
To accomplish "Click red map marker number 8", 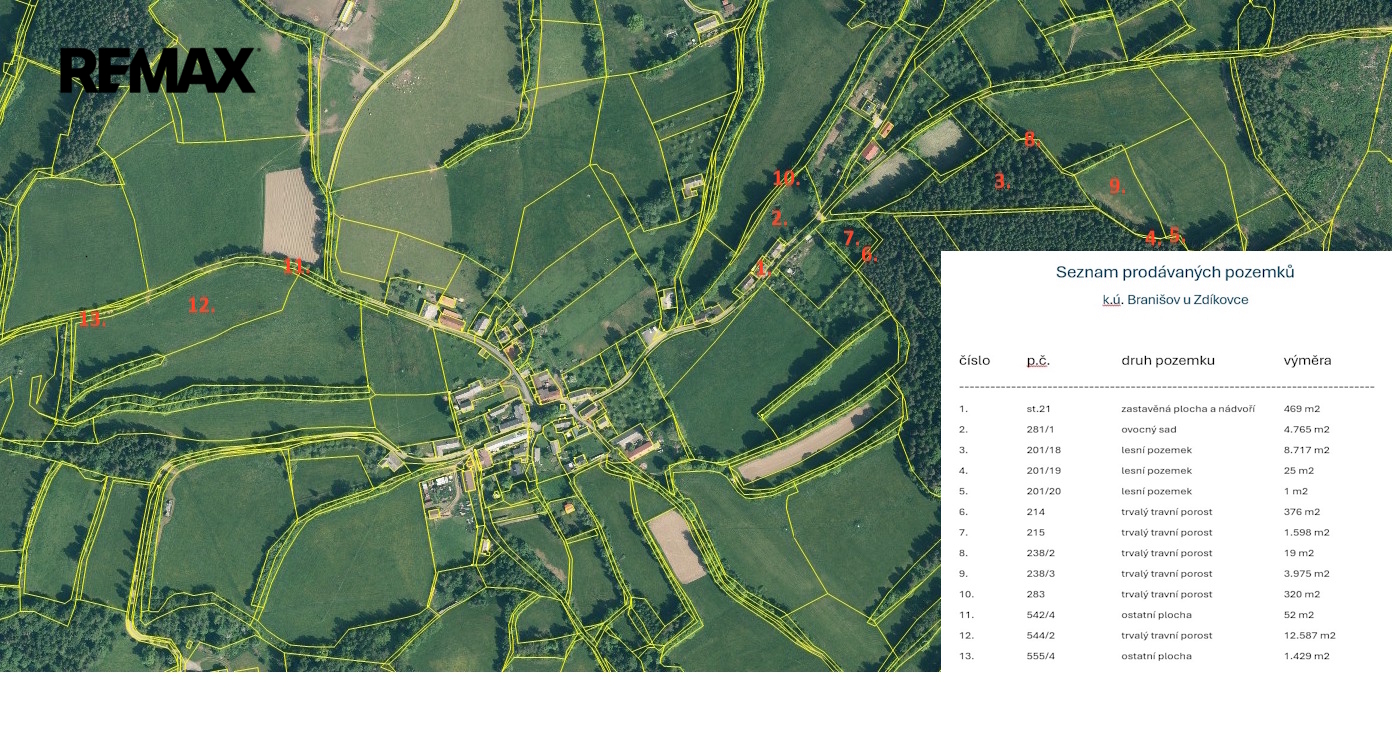I will pos(1031,140).
